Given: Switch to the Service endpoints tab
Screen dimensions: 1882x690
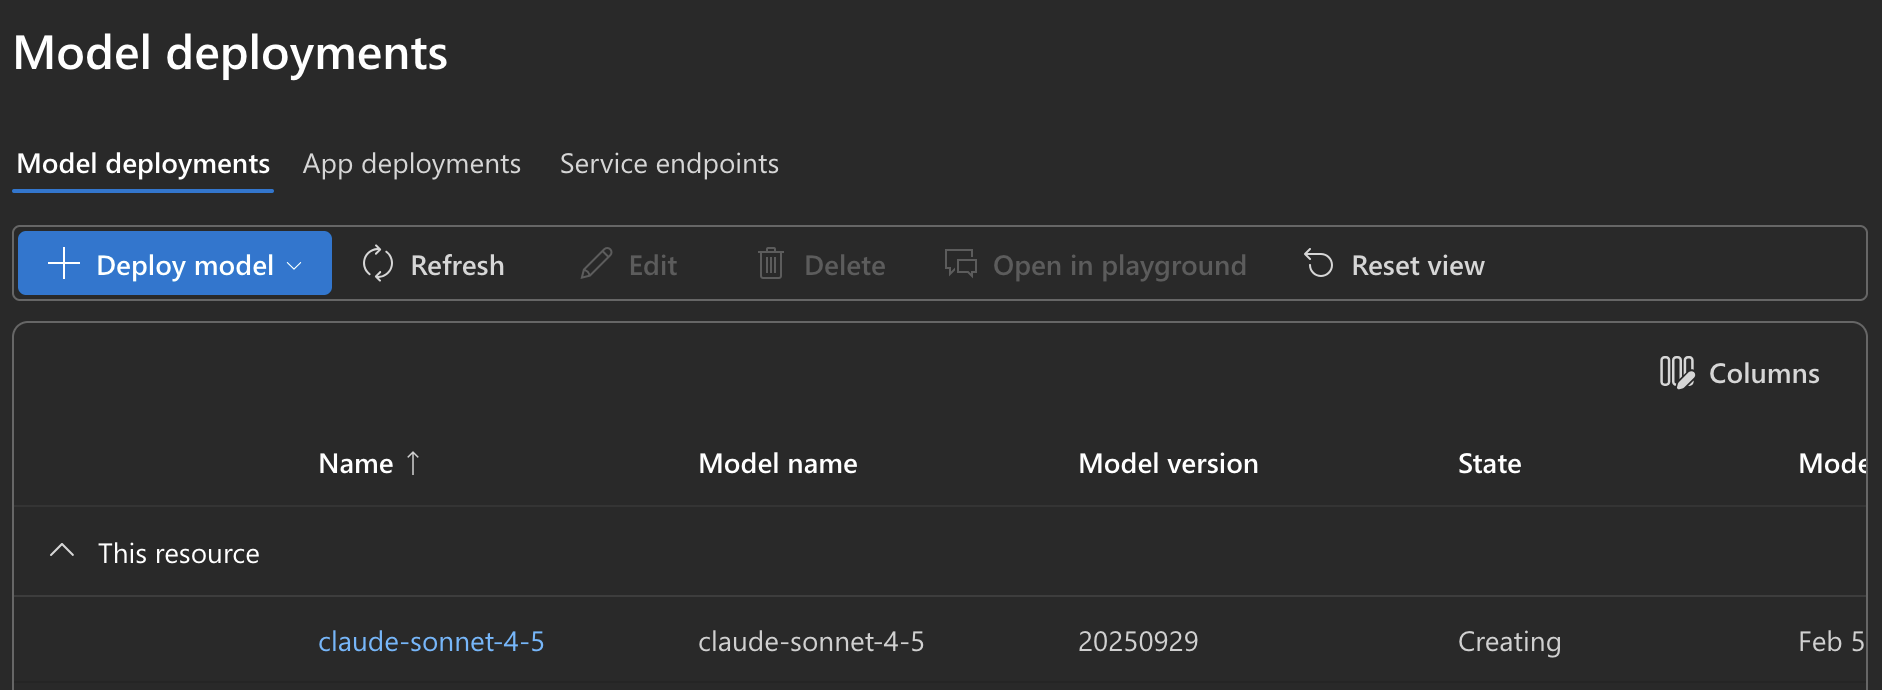Looking at the screenshot, I should click(669, 163).
